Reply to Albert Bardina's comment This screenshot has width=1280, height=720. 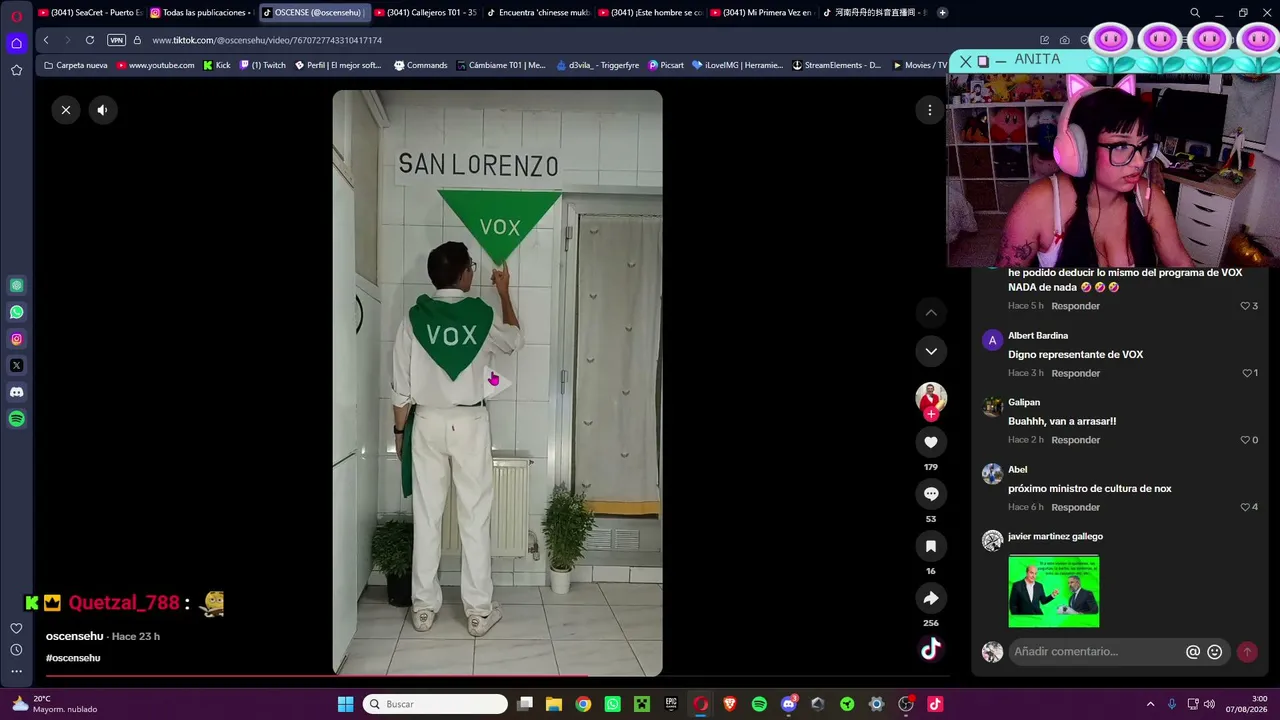(1075, 373)
